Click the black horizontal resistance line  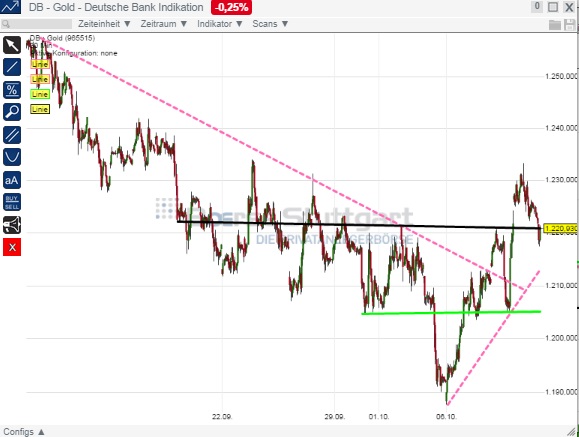pos(358,225)
